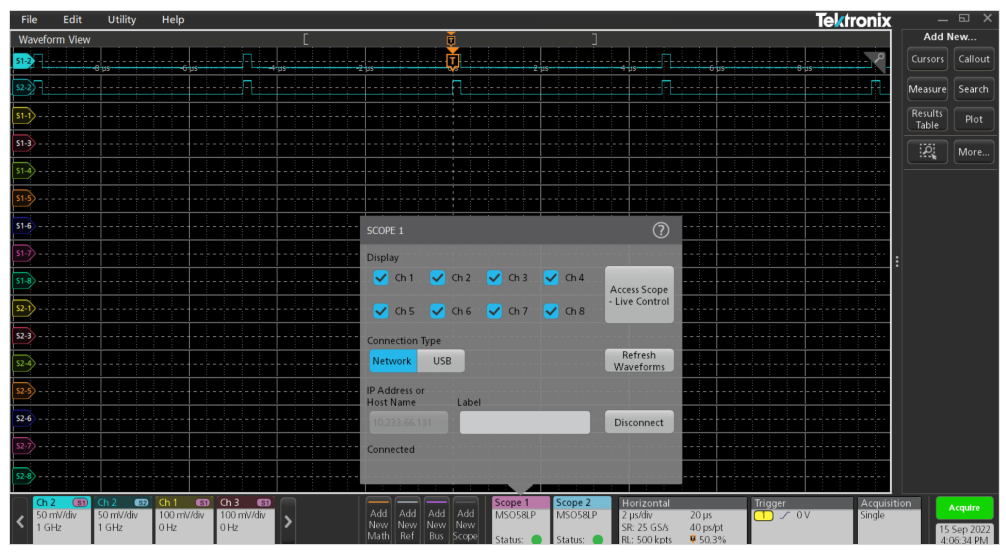Uncheck Ch 6 display checkbox
1006x552 pixels.
(438, 311)
